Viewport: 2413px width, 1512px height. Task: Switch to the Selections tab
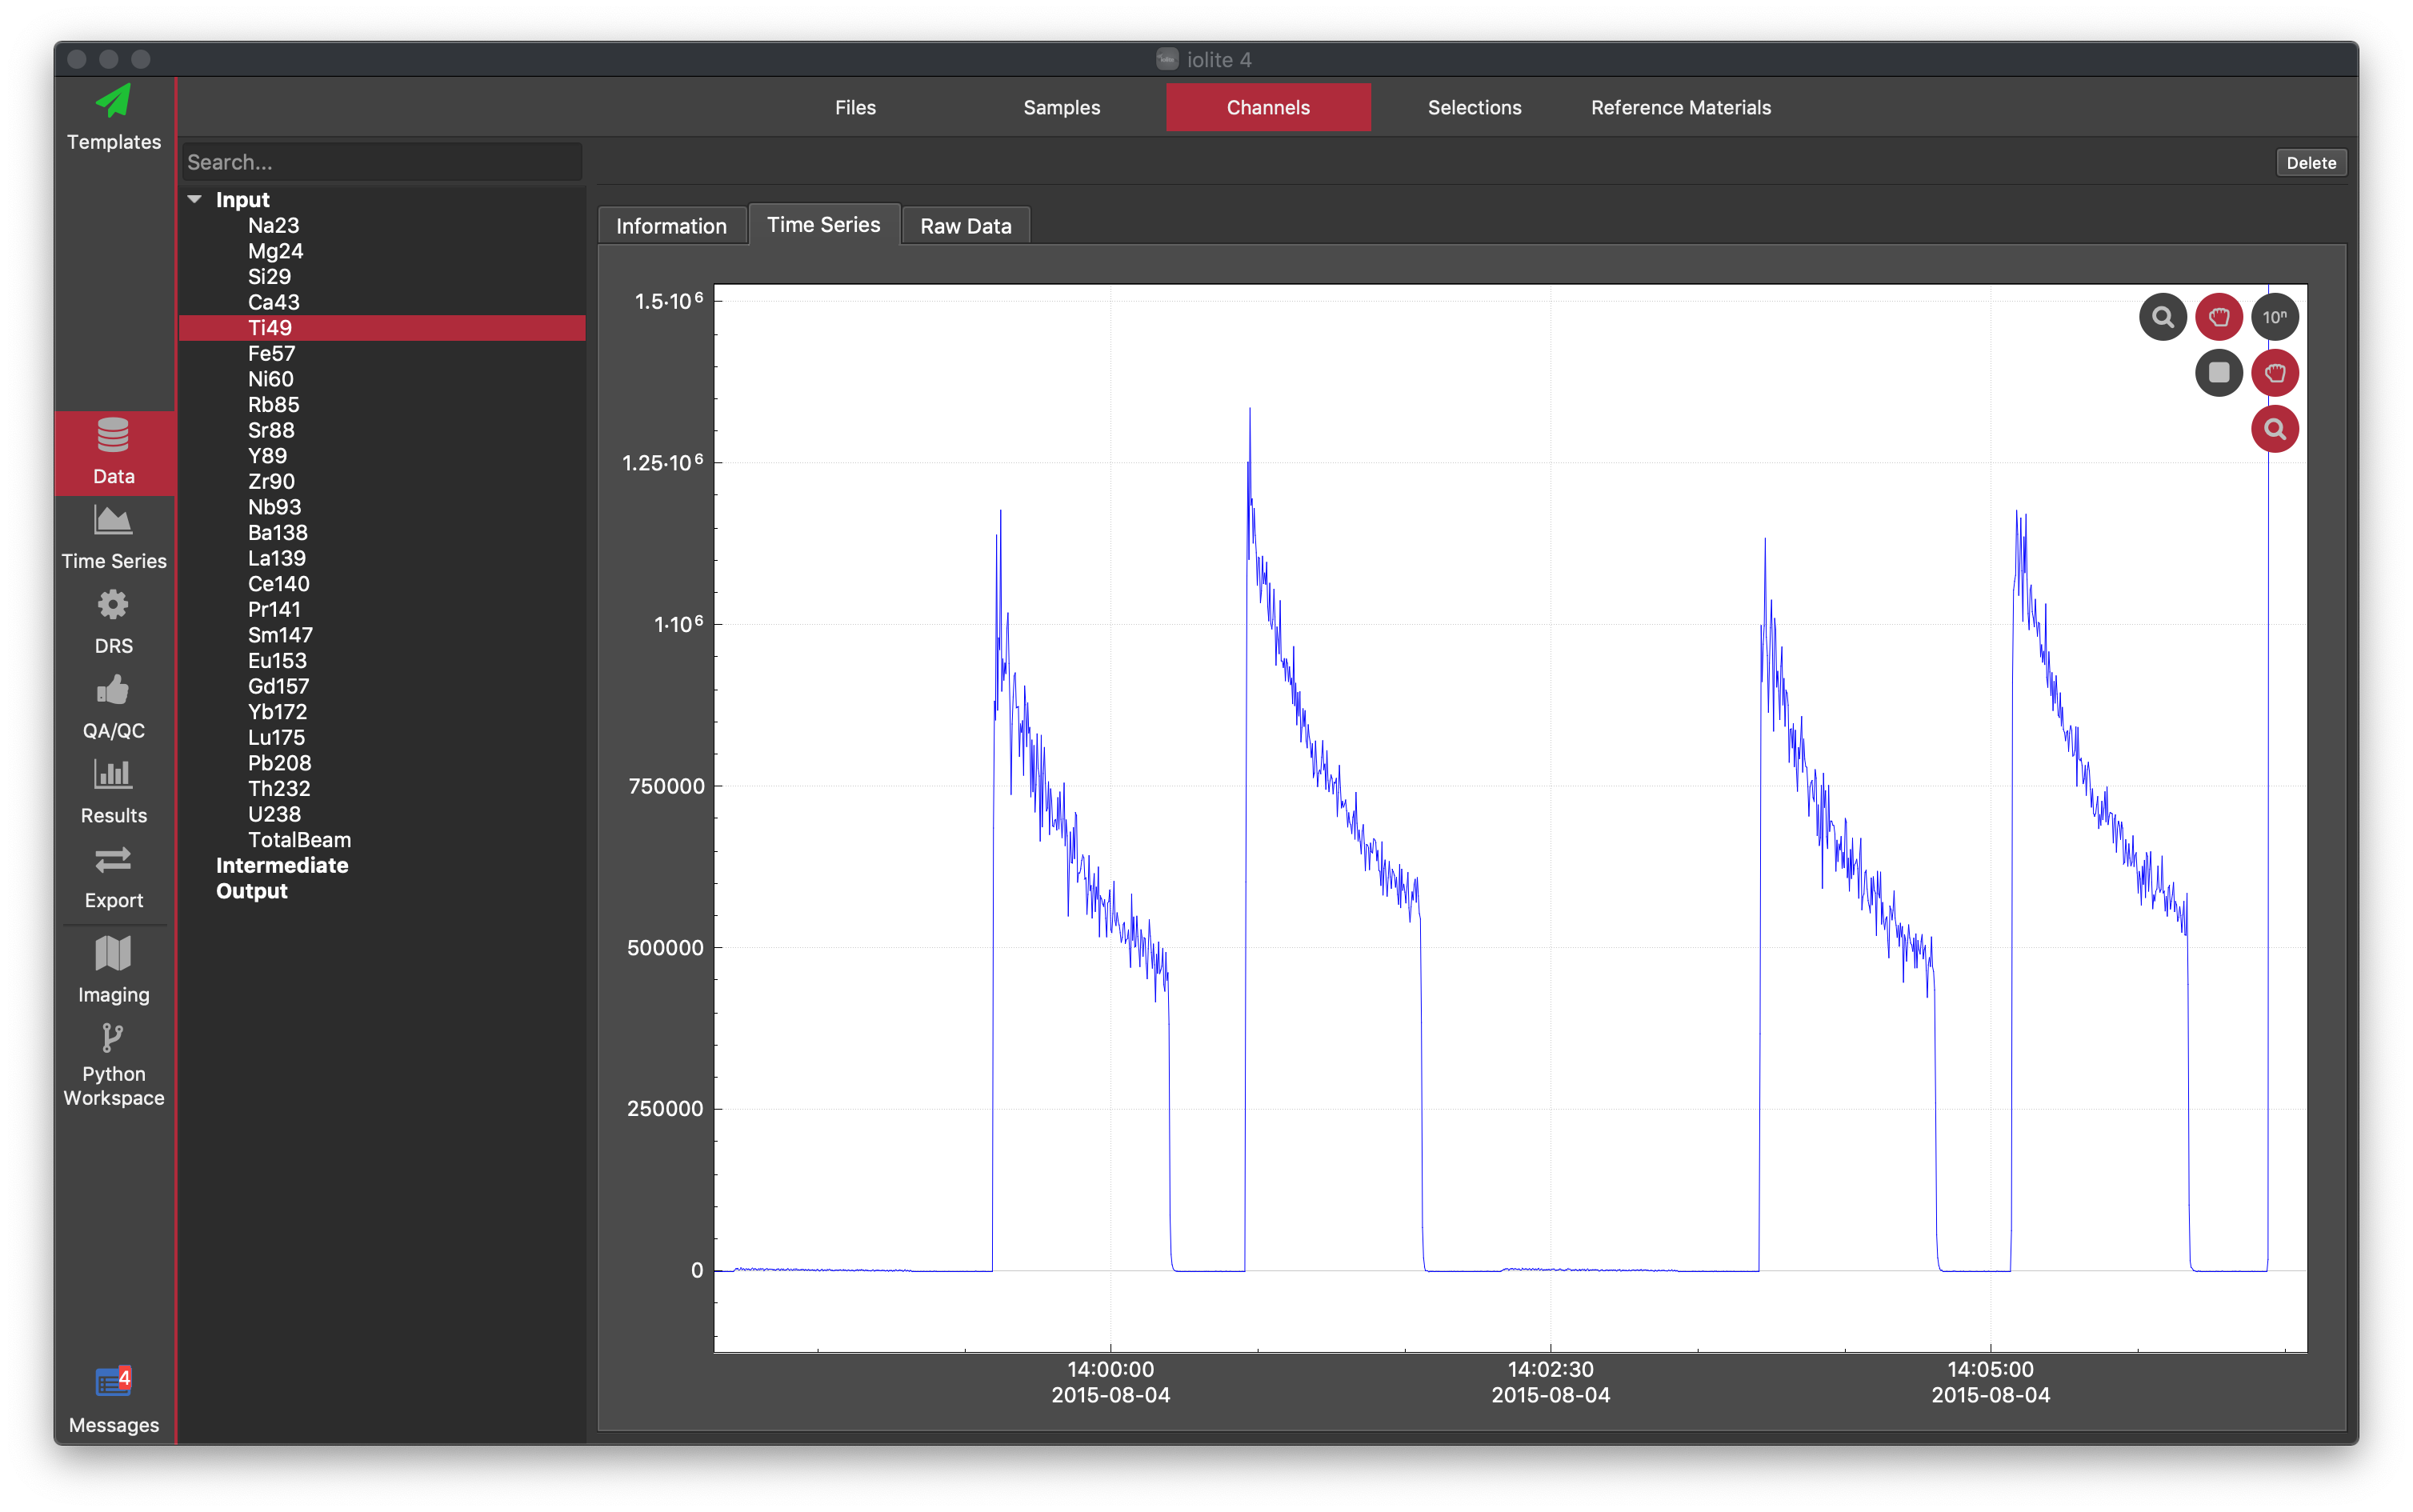(x=1474, y=107)
